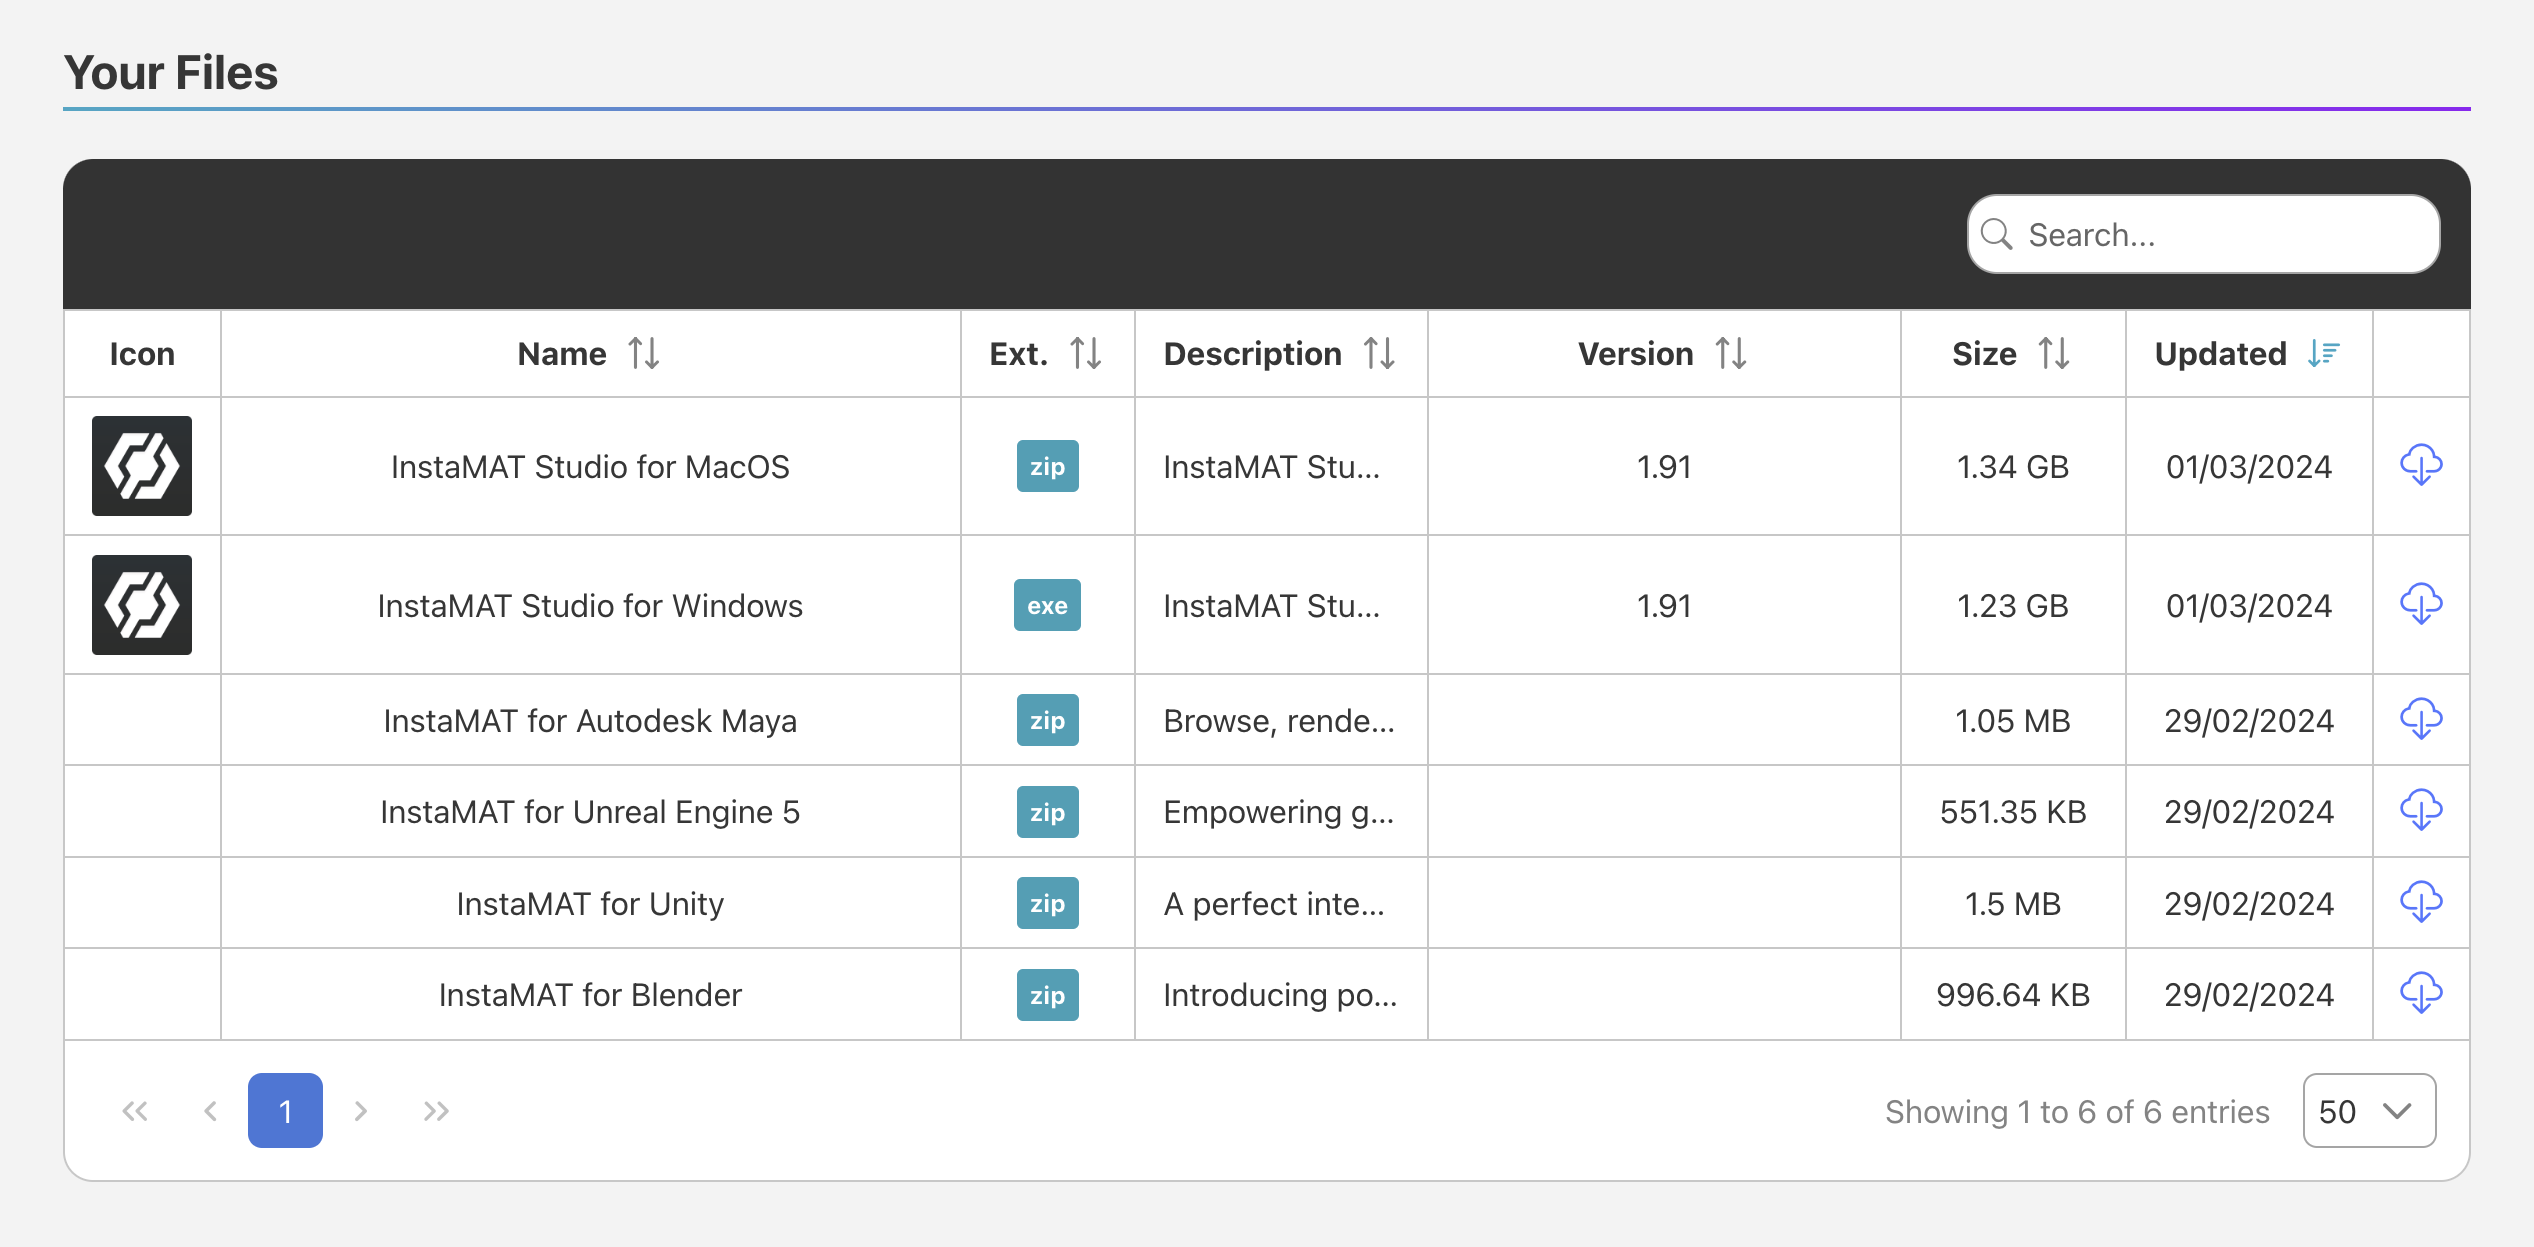The height and width of the screenshot is (1247, 2534).
Task: Go to last page of results
Action: pos(436,1111)
